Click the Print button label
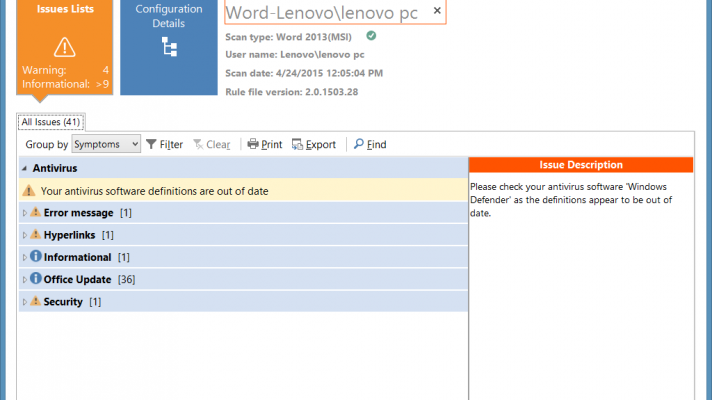Viewport: 712px width, 400px height. [272, 144]
